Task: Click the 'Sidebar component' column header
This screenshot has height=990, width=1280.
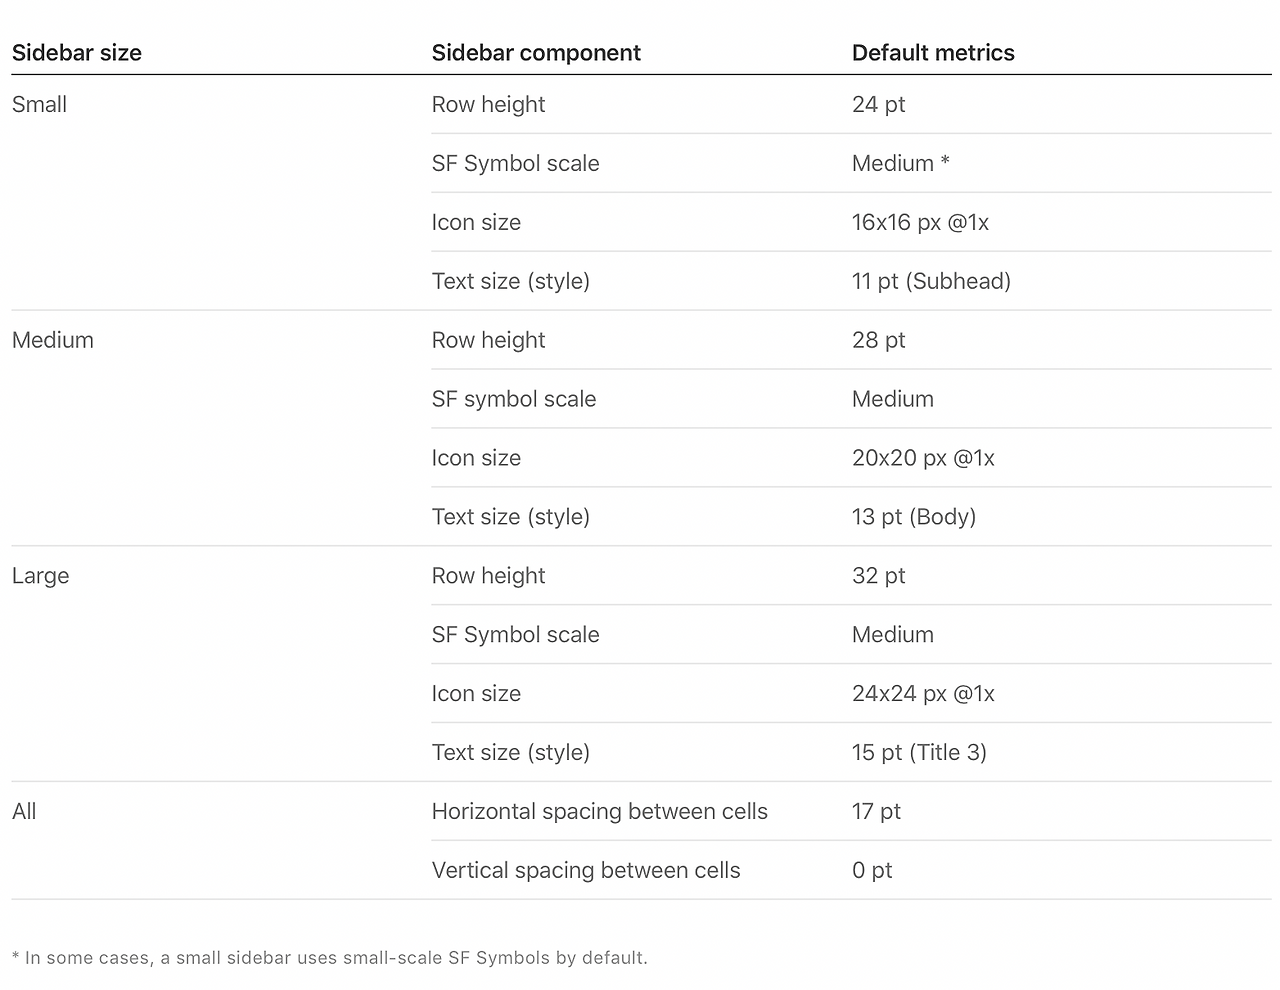Action: pyautogui.click(x=536, y=53)
